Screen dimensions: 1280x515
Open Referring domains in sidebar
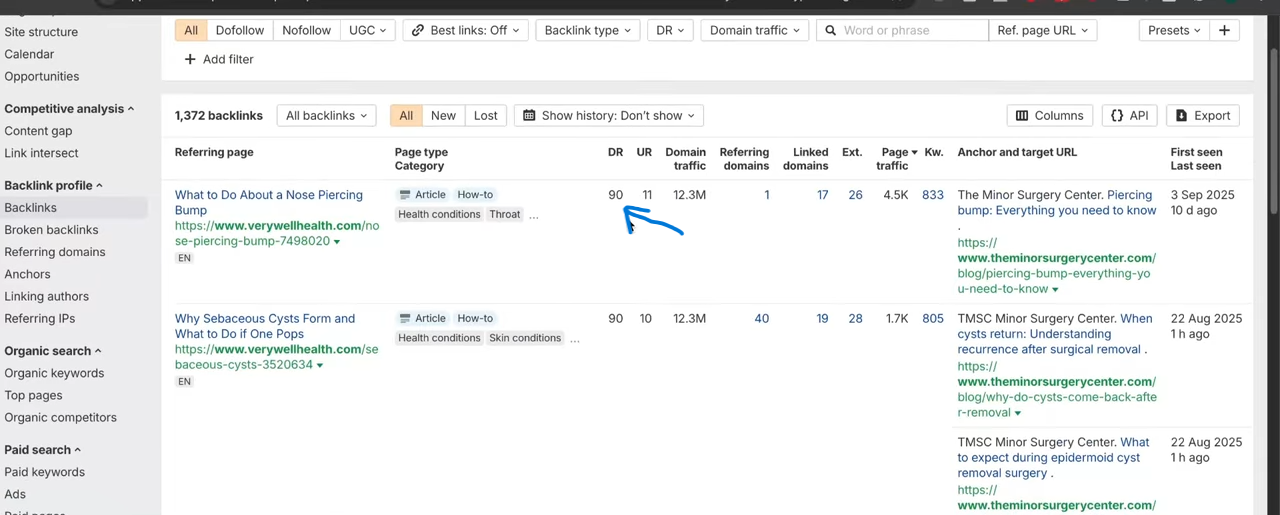pyautogui.click(x=54, y=252)
